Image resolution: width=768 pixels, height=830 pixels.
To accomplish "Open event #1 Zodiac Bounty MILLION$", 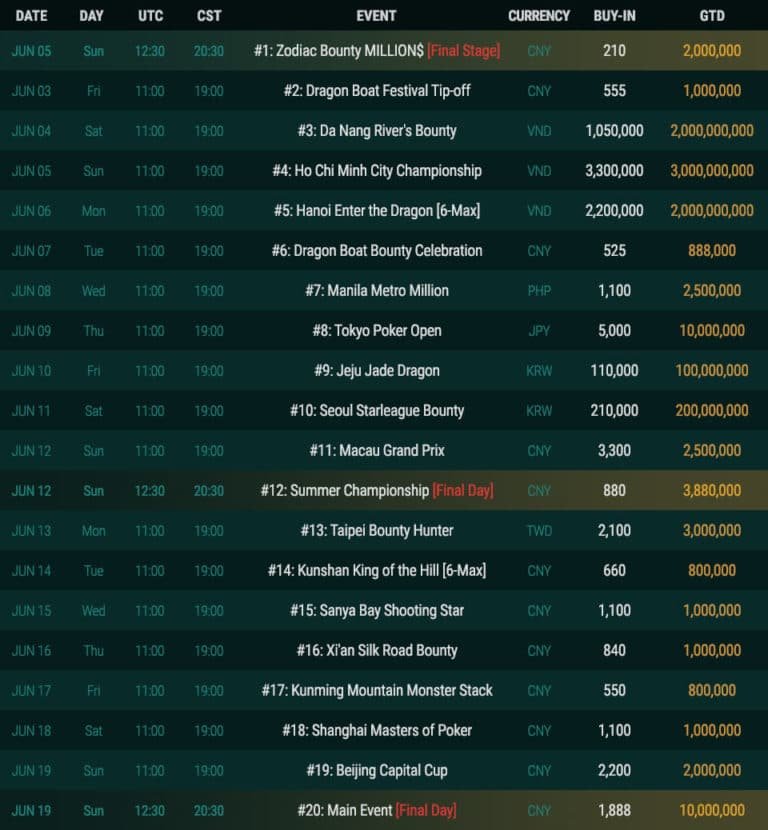I will point(376,50).
